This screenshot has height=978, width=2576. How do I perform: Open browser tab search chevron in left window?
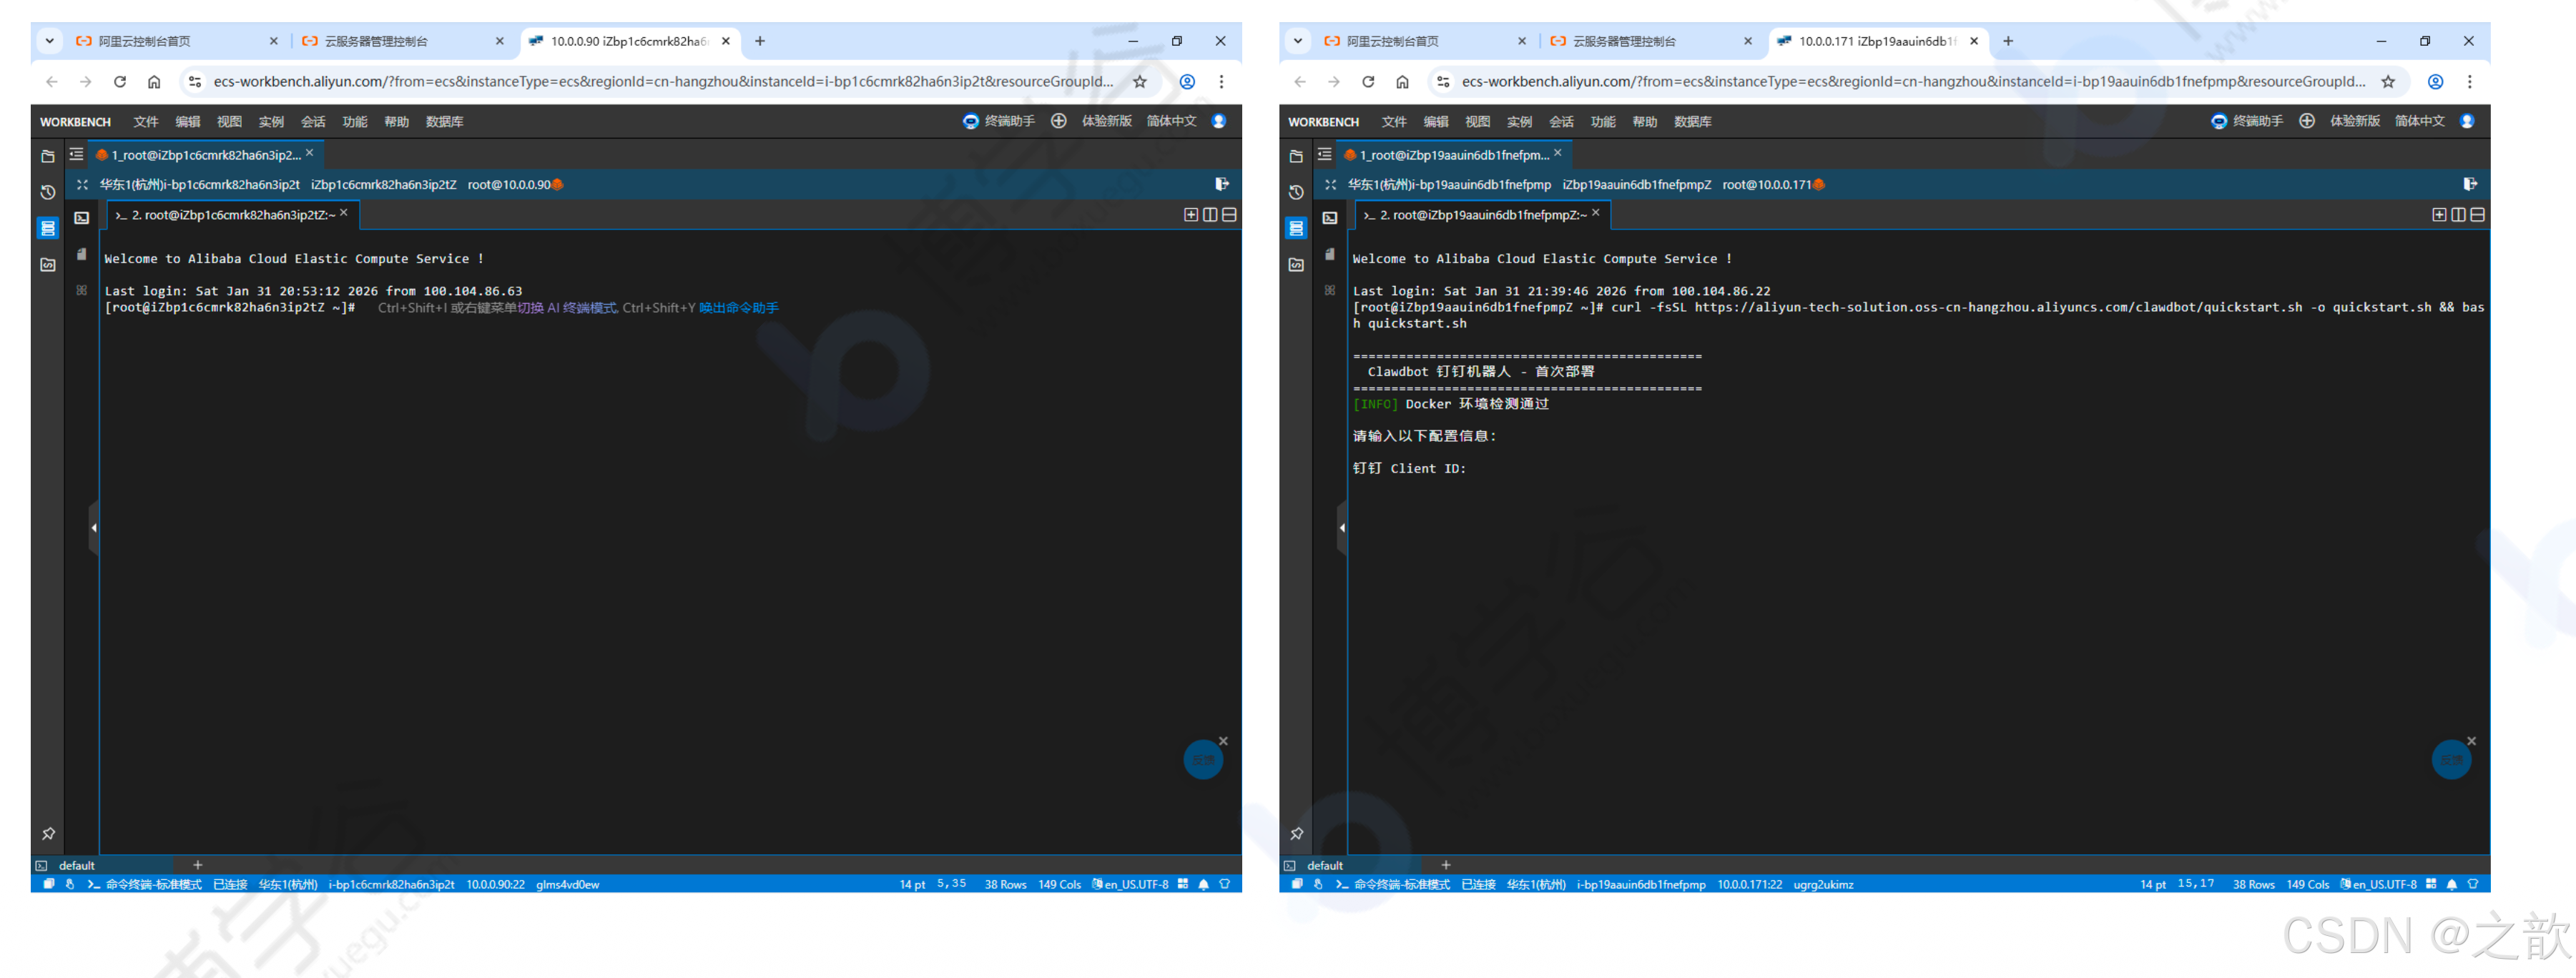tap(49, 41)
